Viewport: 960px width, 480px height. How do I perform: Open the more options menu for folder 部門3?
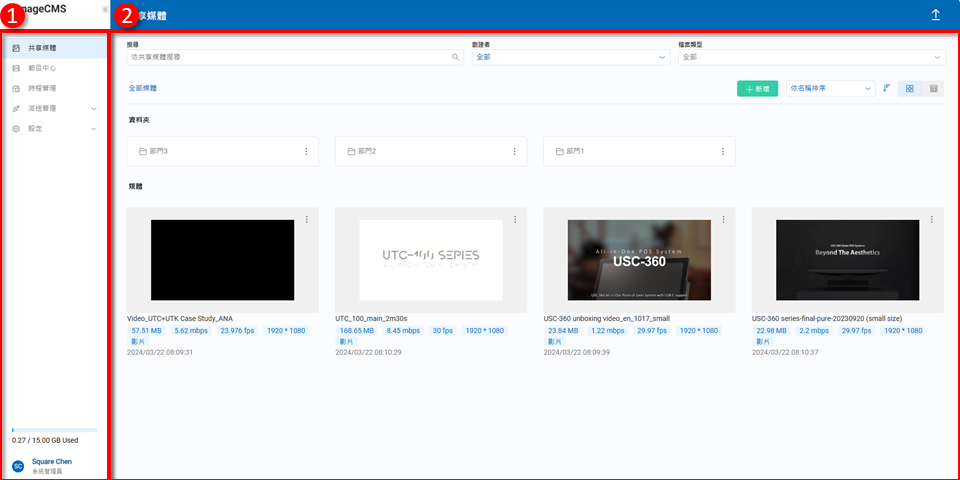[306, 152]
